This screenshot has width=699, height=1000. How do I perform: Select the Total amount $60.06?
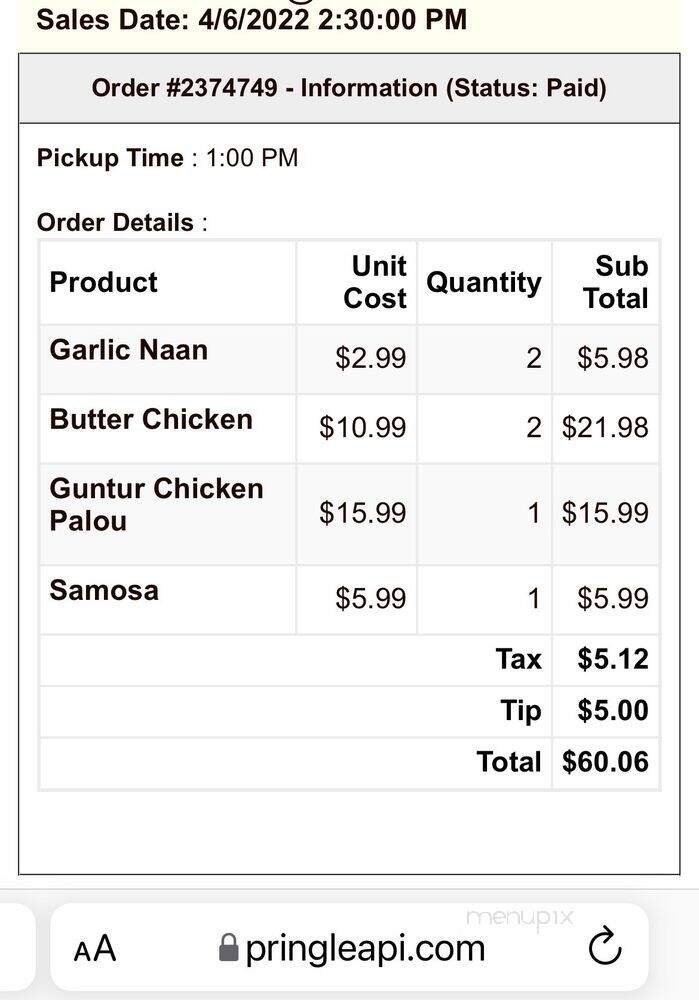pos(605,761)
